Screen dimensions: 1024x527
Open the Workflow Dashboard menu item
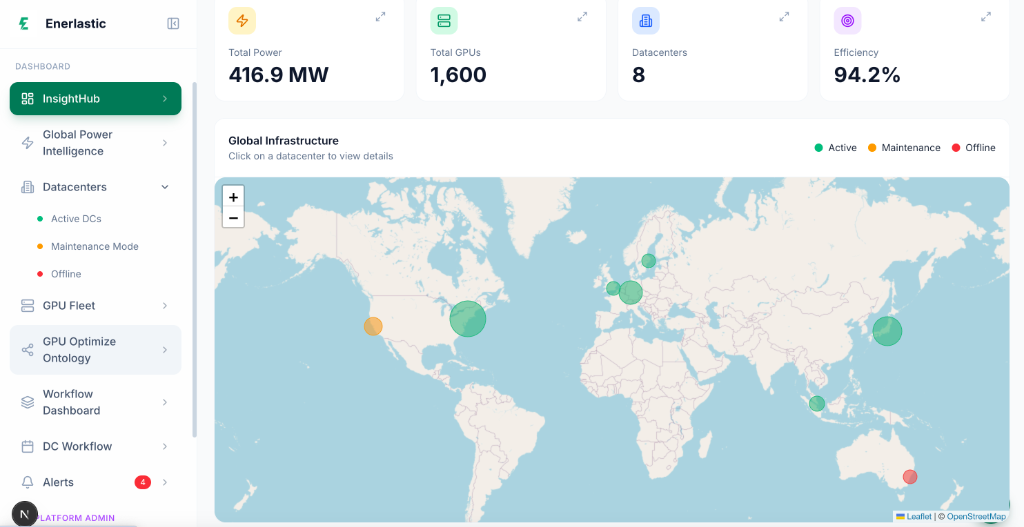tap(95, 402)
